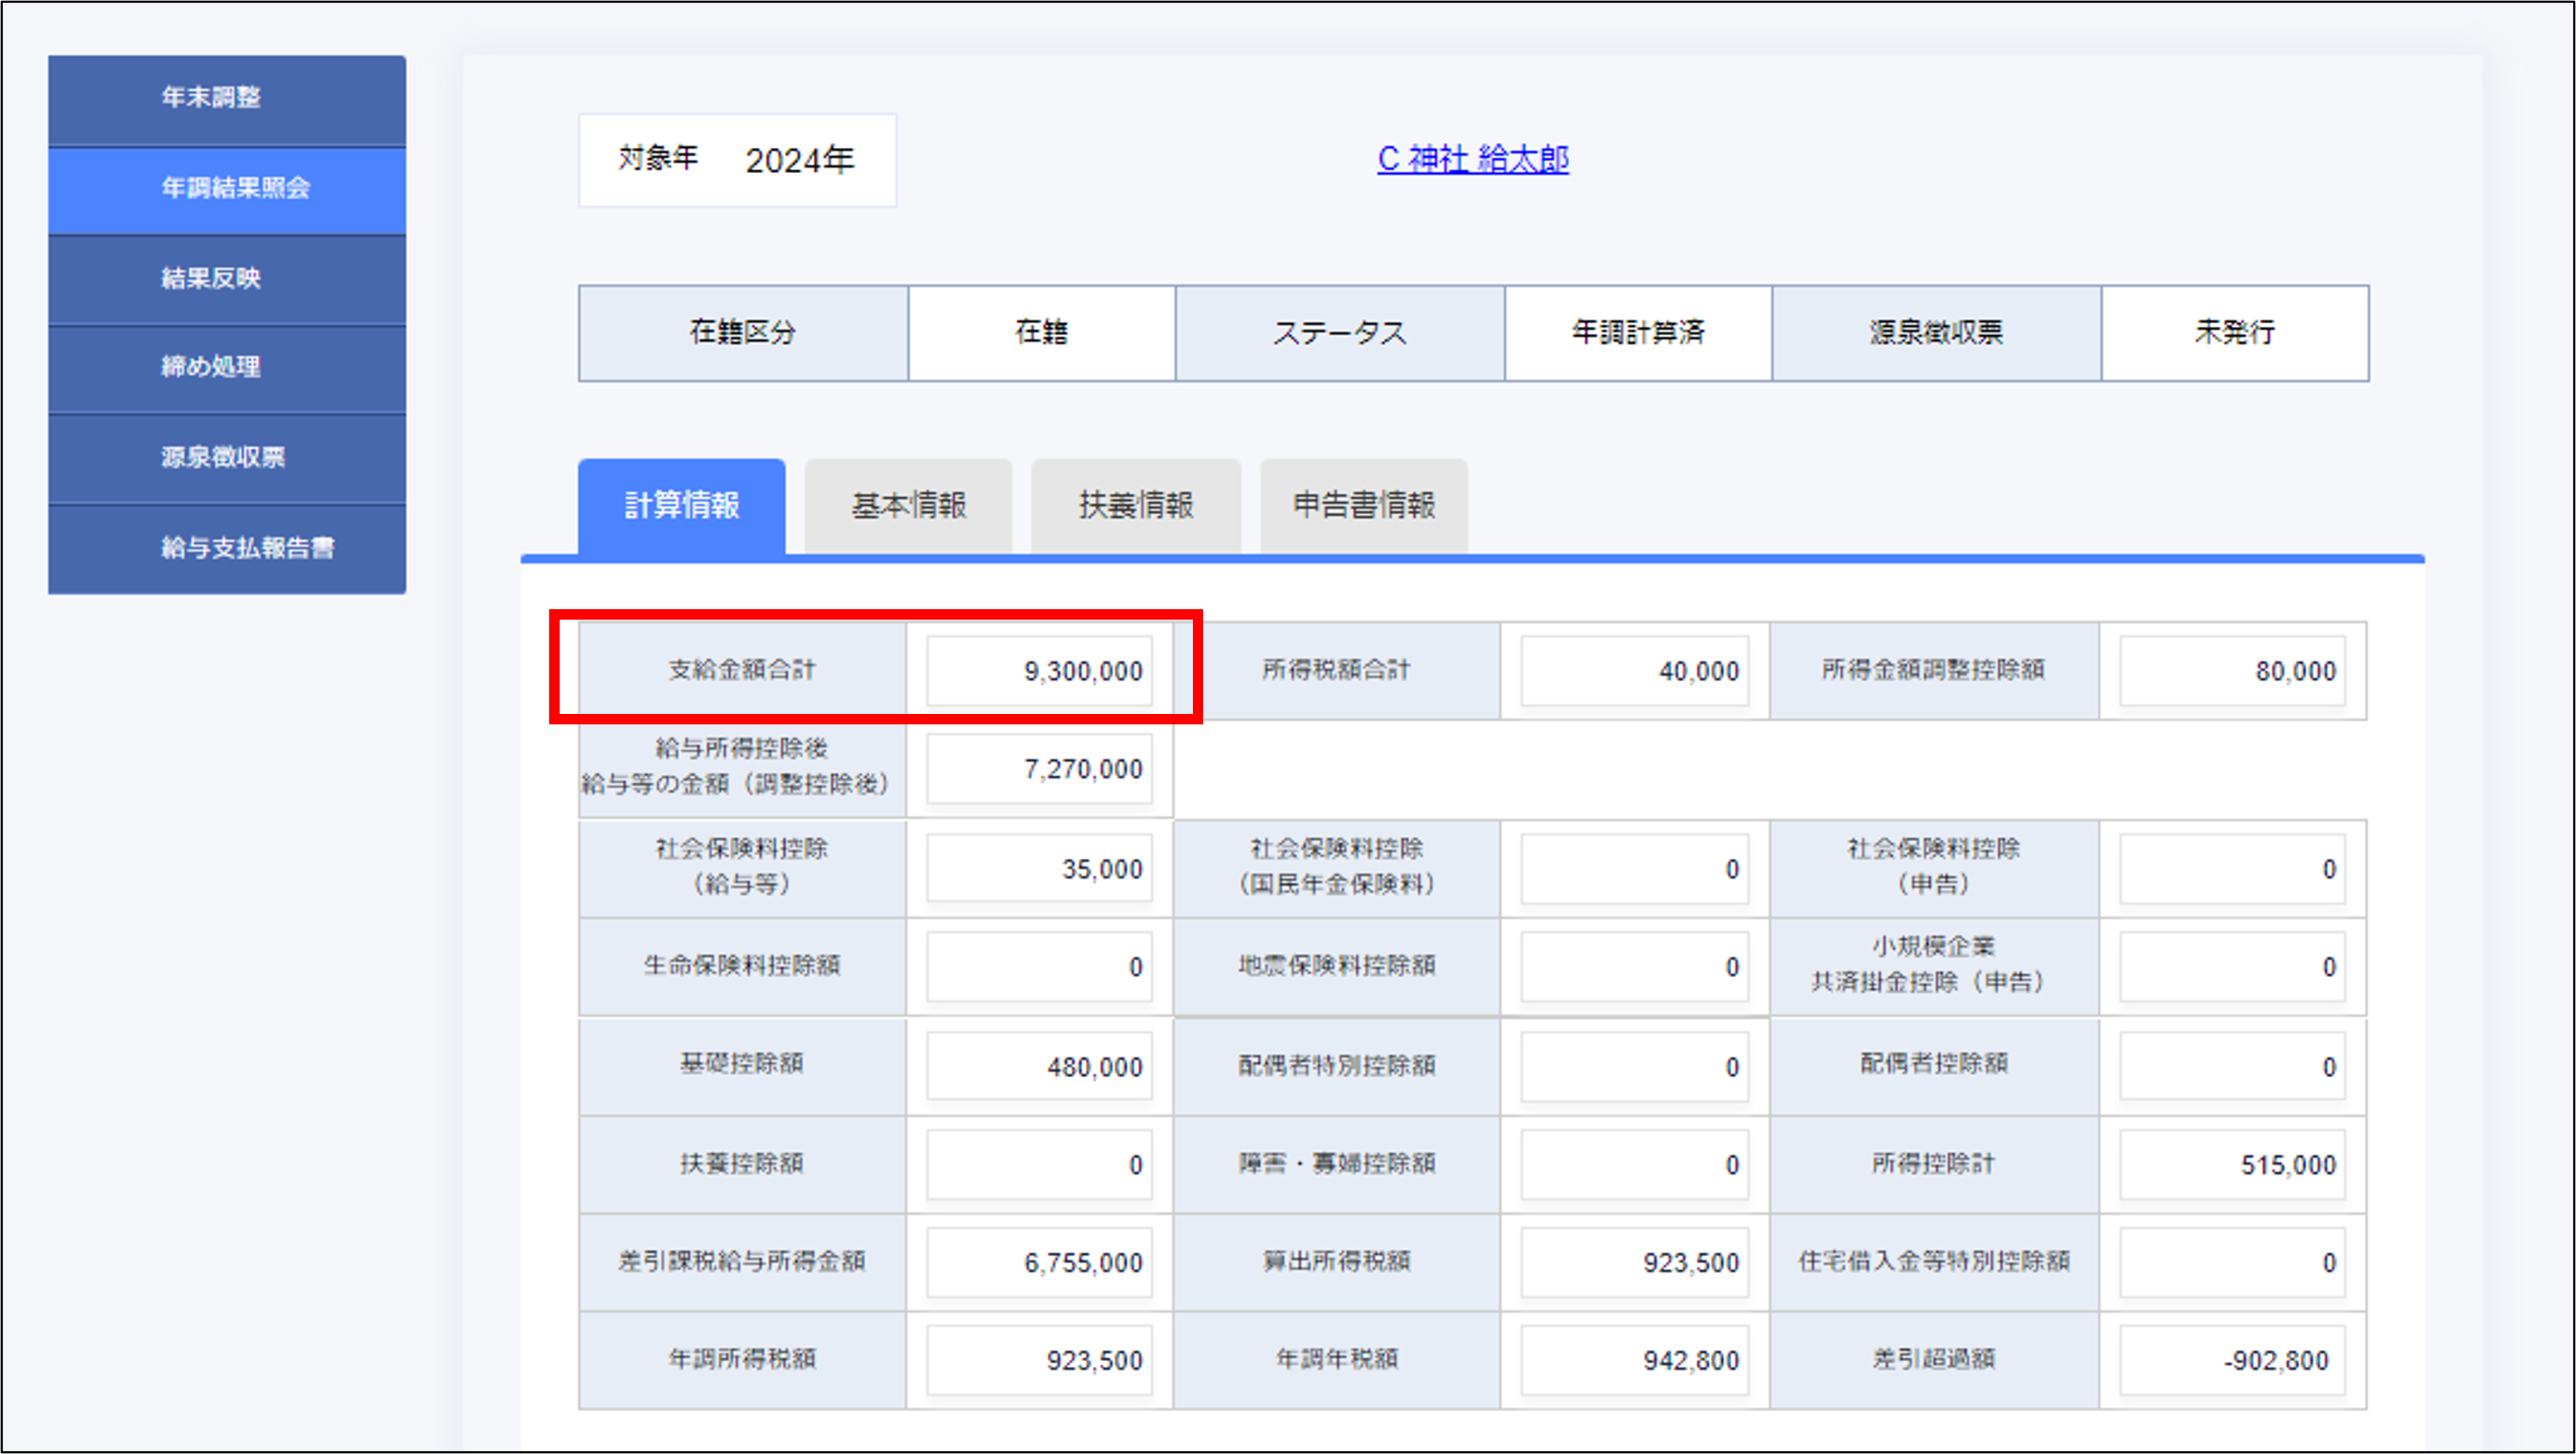Click the 住宅借入金等特別控除額 value field
The width and height of the screenshot is (2576, 1454).
(x=2232, y=1263)
